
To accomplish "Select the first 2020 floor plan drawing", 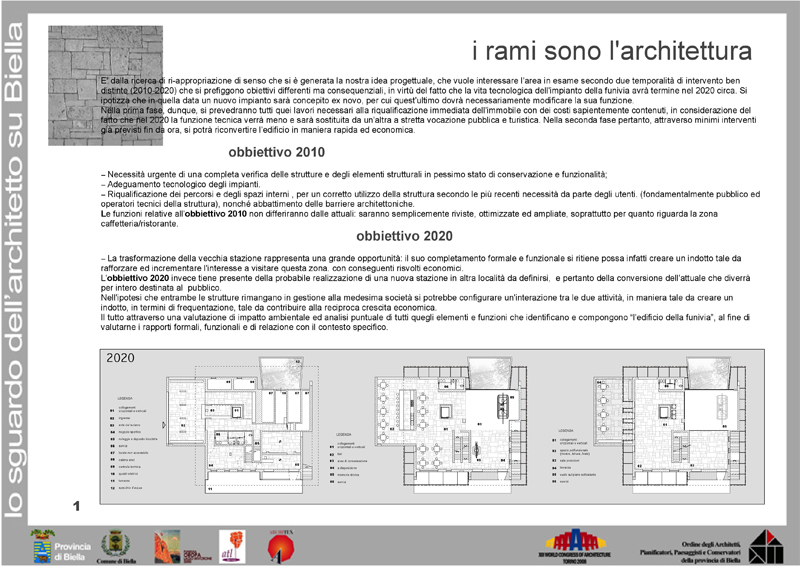I will pos(240,425).
